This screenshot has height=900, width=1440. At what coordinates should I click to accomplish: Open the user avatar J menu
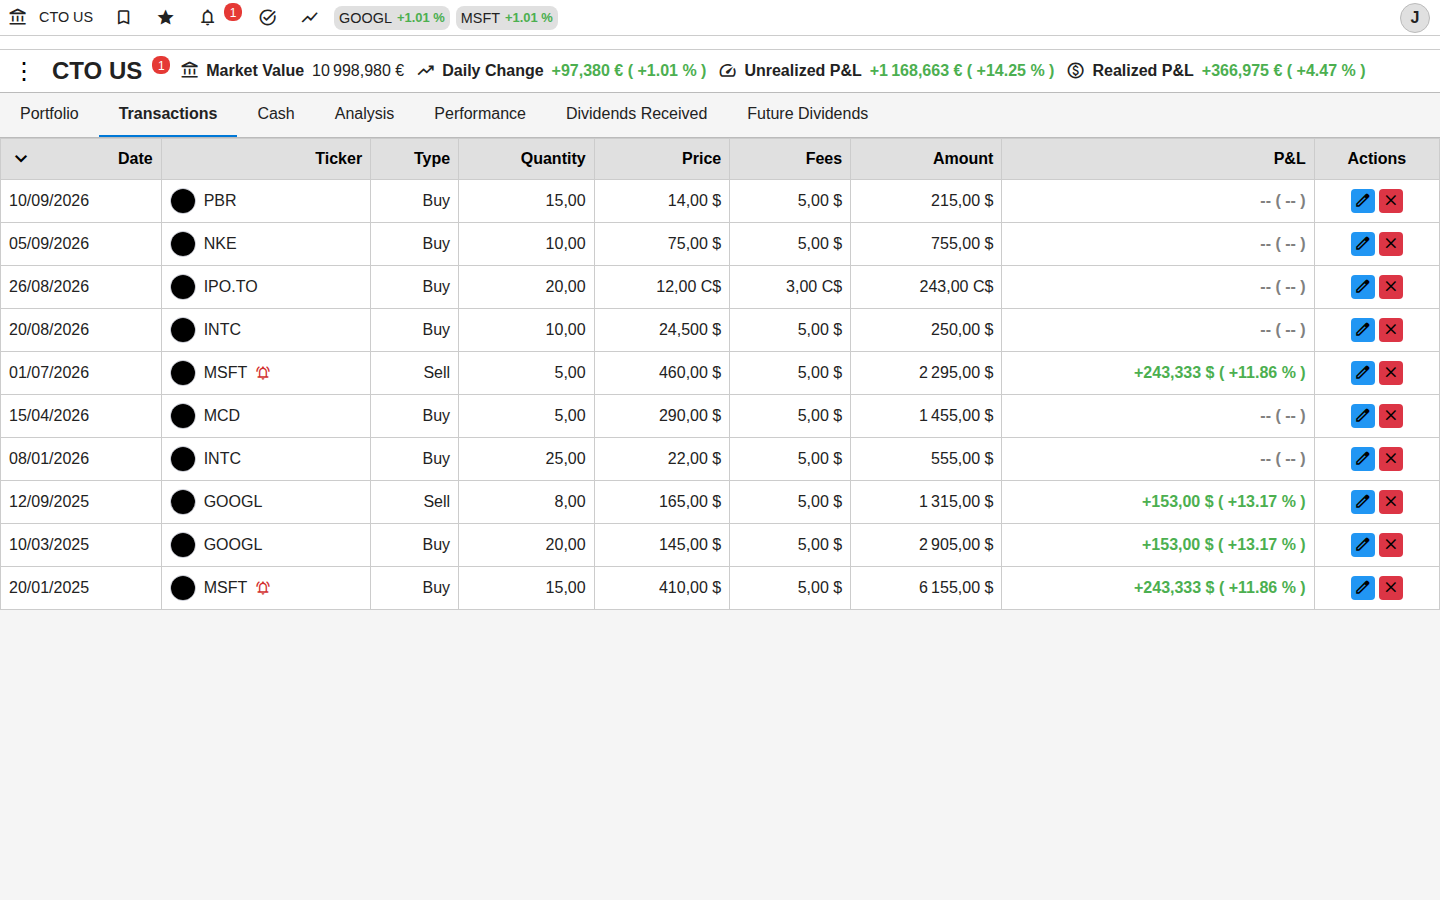click(x=1415, y=18)
